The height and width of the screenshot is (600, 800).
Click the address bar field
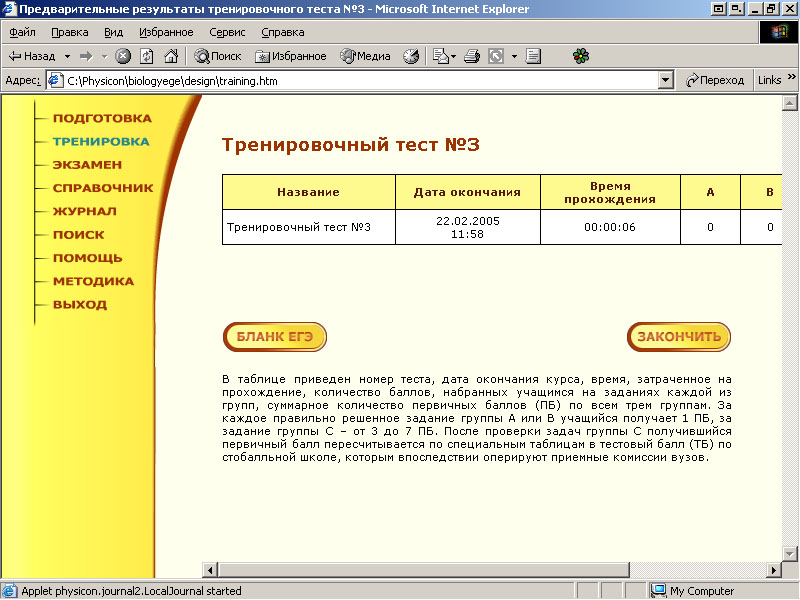(360, 81)
